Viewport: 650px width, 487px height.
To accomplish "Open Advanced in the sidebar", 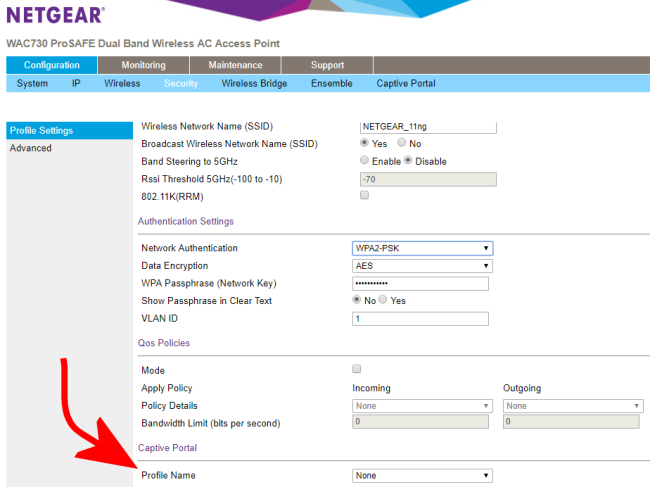I will (x=31, y=148).
